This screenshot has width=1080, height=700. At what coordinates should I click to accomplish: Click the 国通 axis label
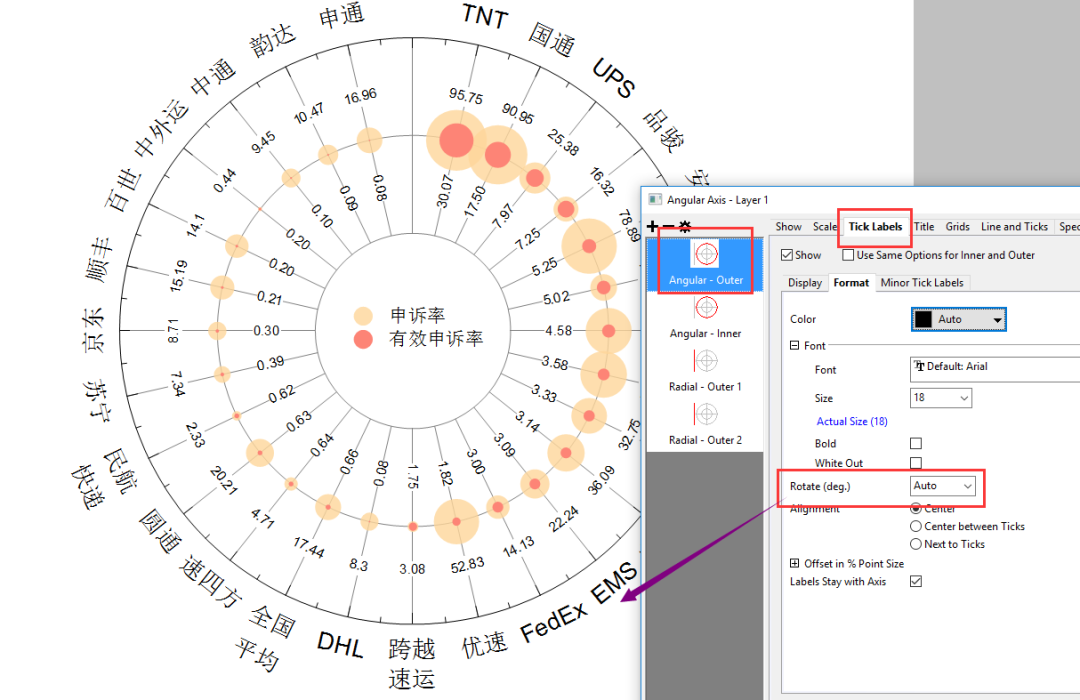[x=552, y=39]
